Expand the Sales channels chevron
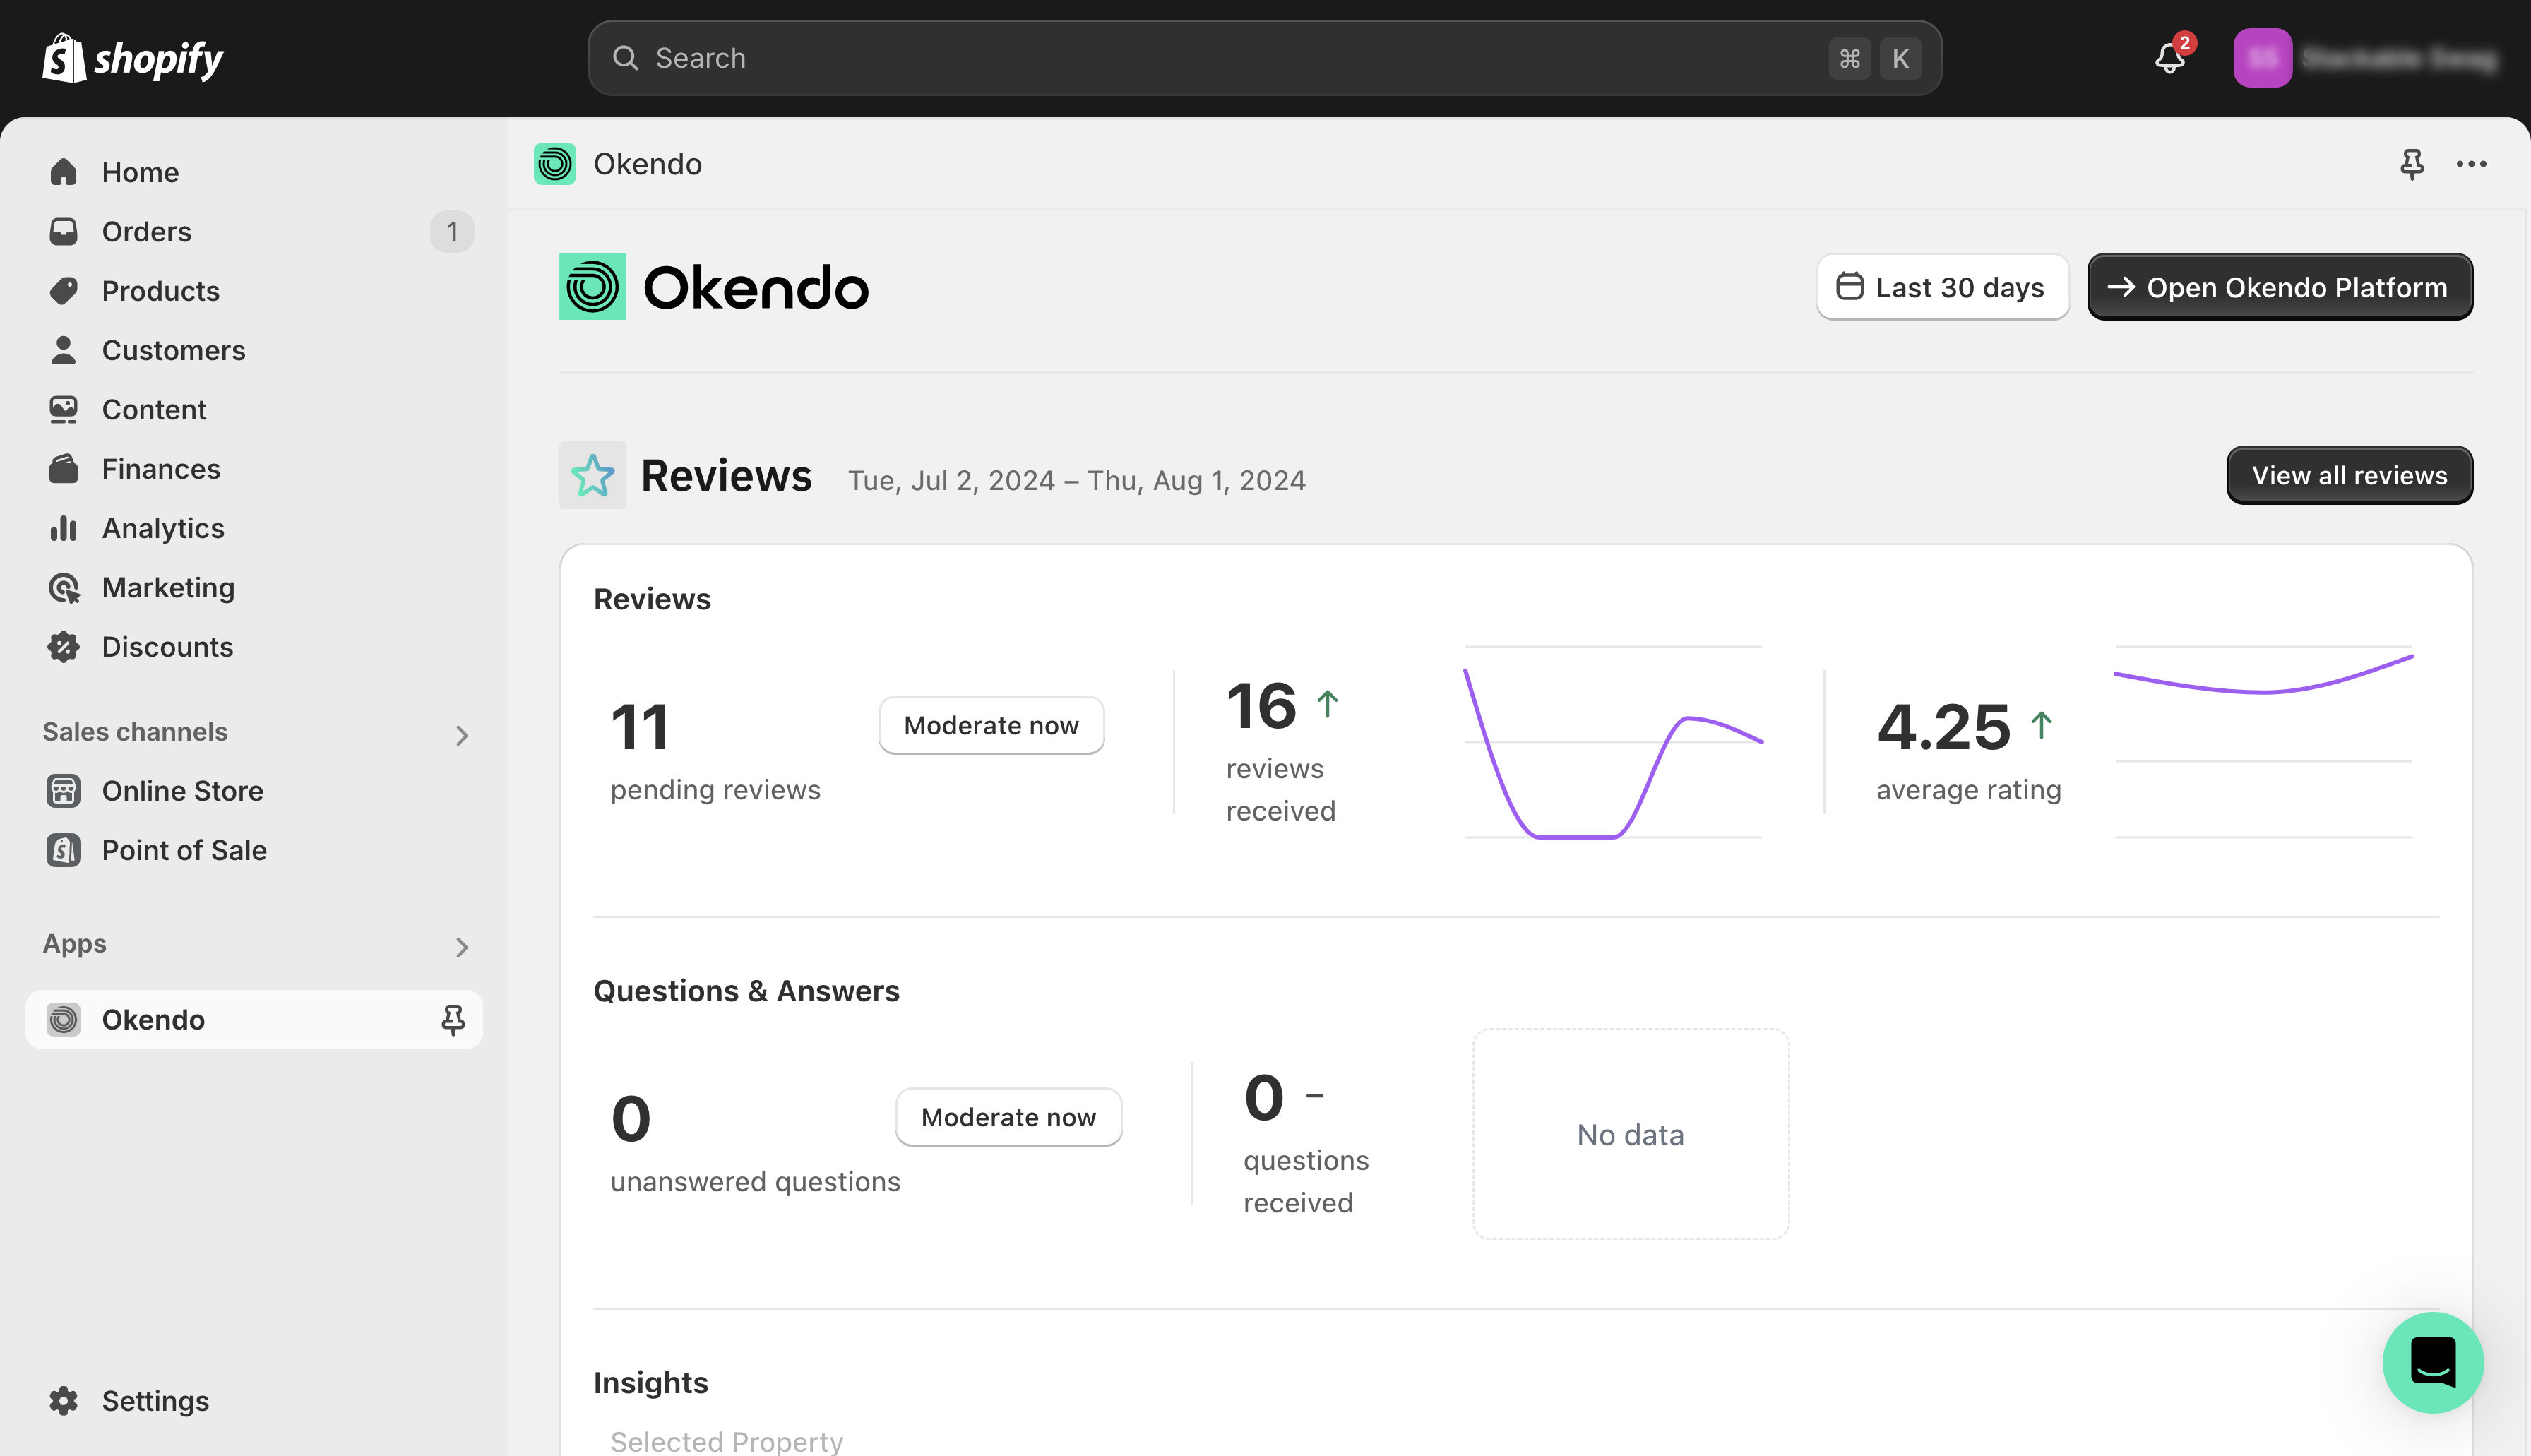 pyautogui.click(x=461, y=735)
